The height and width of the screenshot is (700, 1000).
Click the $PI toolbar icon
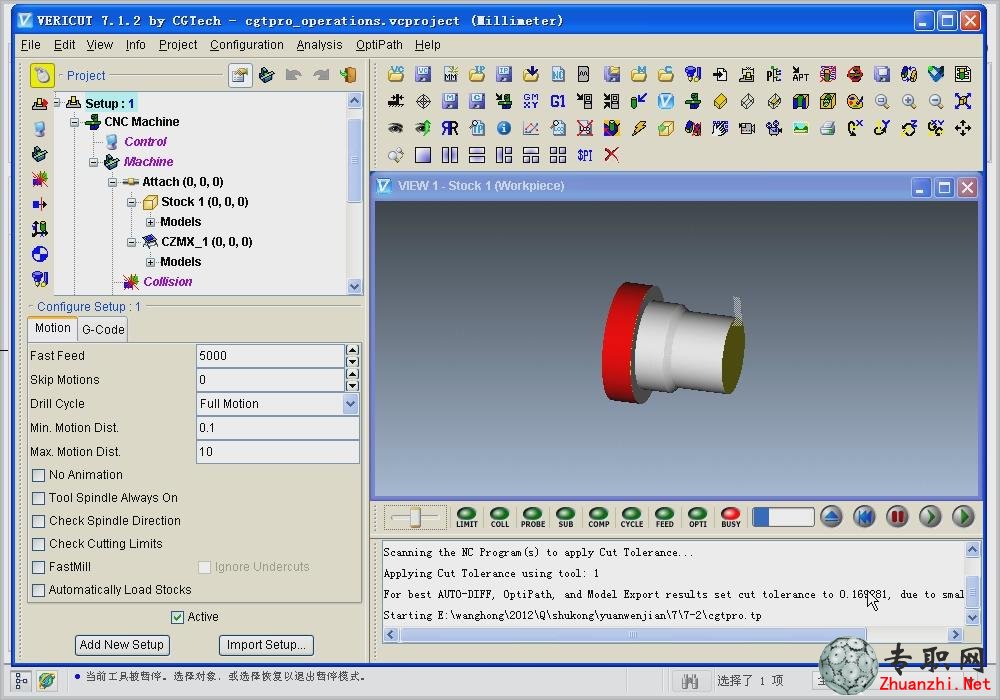click(x=585, y=155)
